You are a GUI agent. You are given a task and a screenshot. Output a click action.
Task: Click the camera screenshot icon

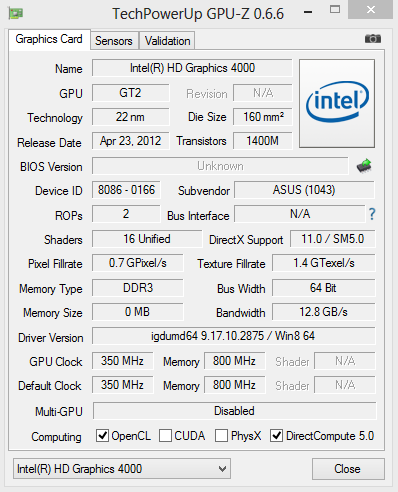373,39
